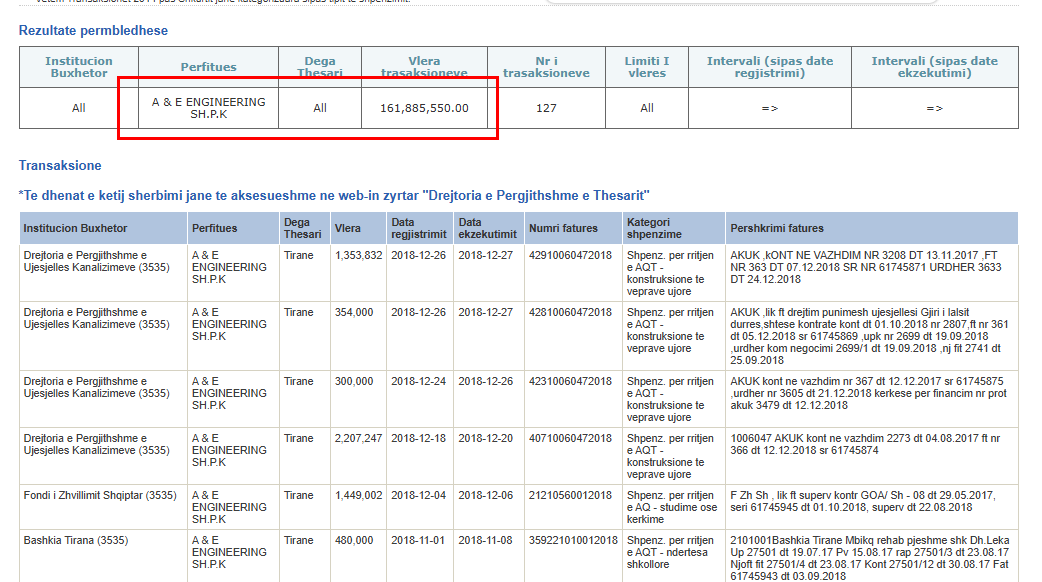Click 'A & E ENGINEERING SH.P.K' in summary row

[x=208, y=108]
